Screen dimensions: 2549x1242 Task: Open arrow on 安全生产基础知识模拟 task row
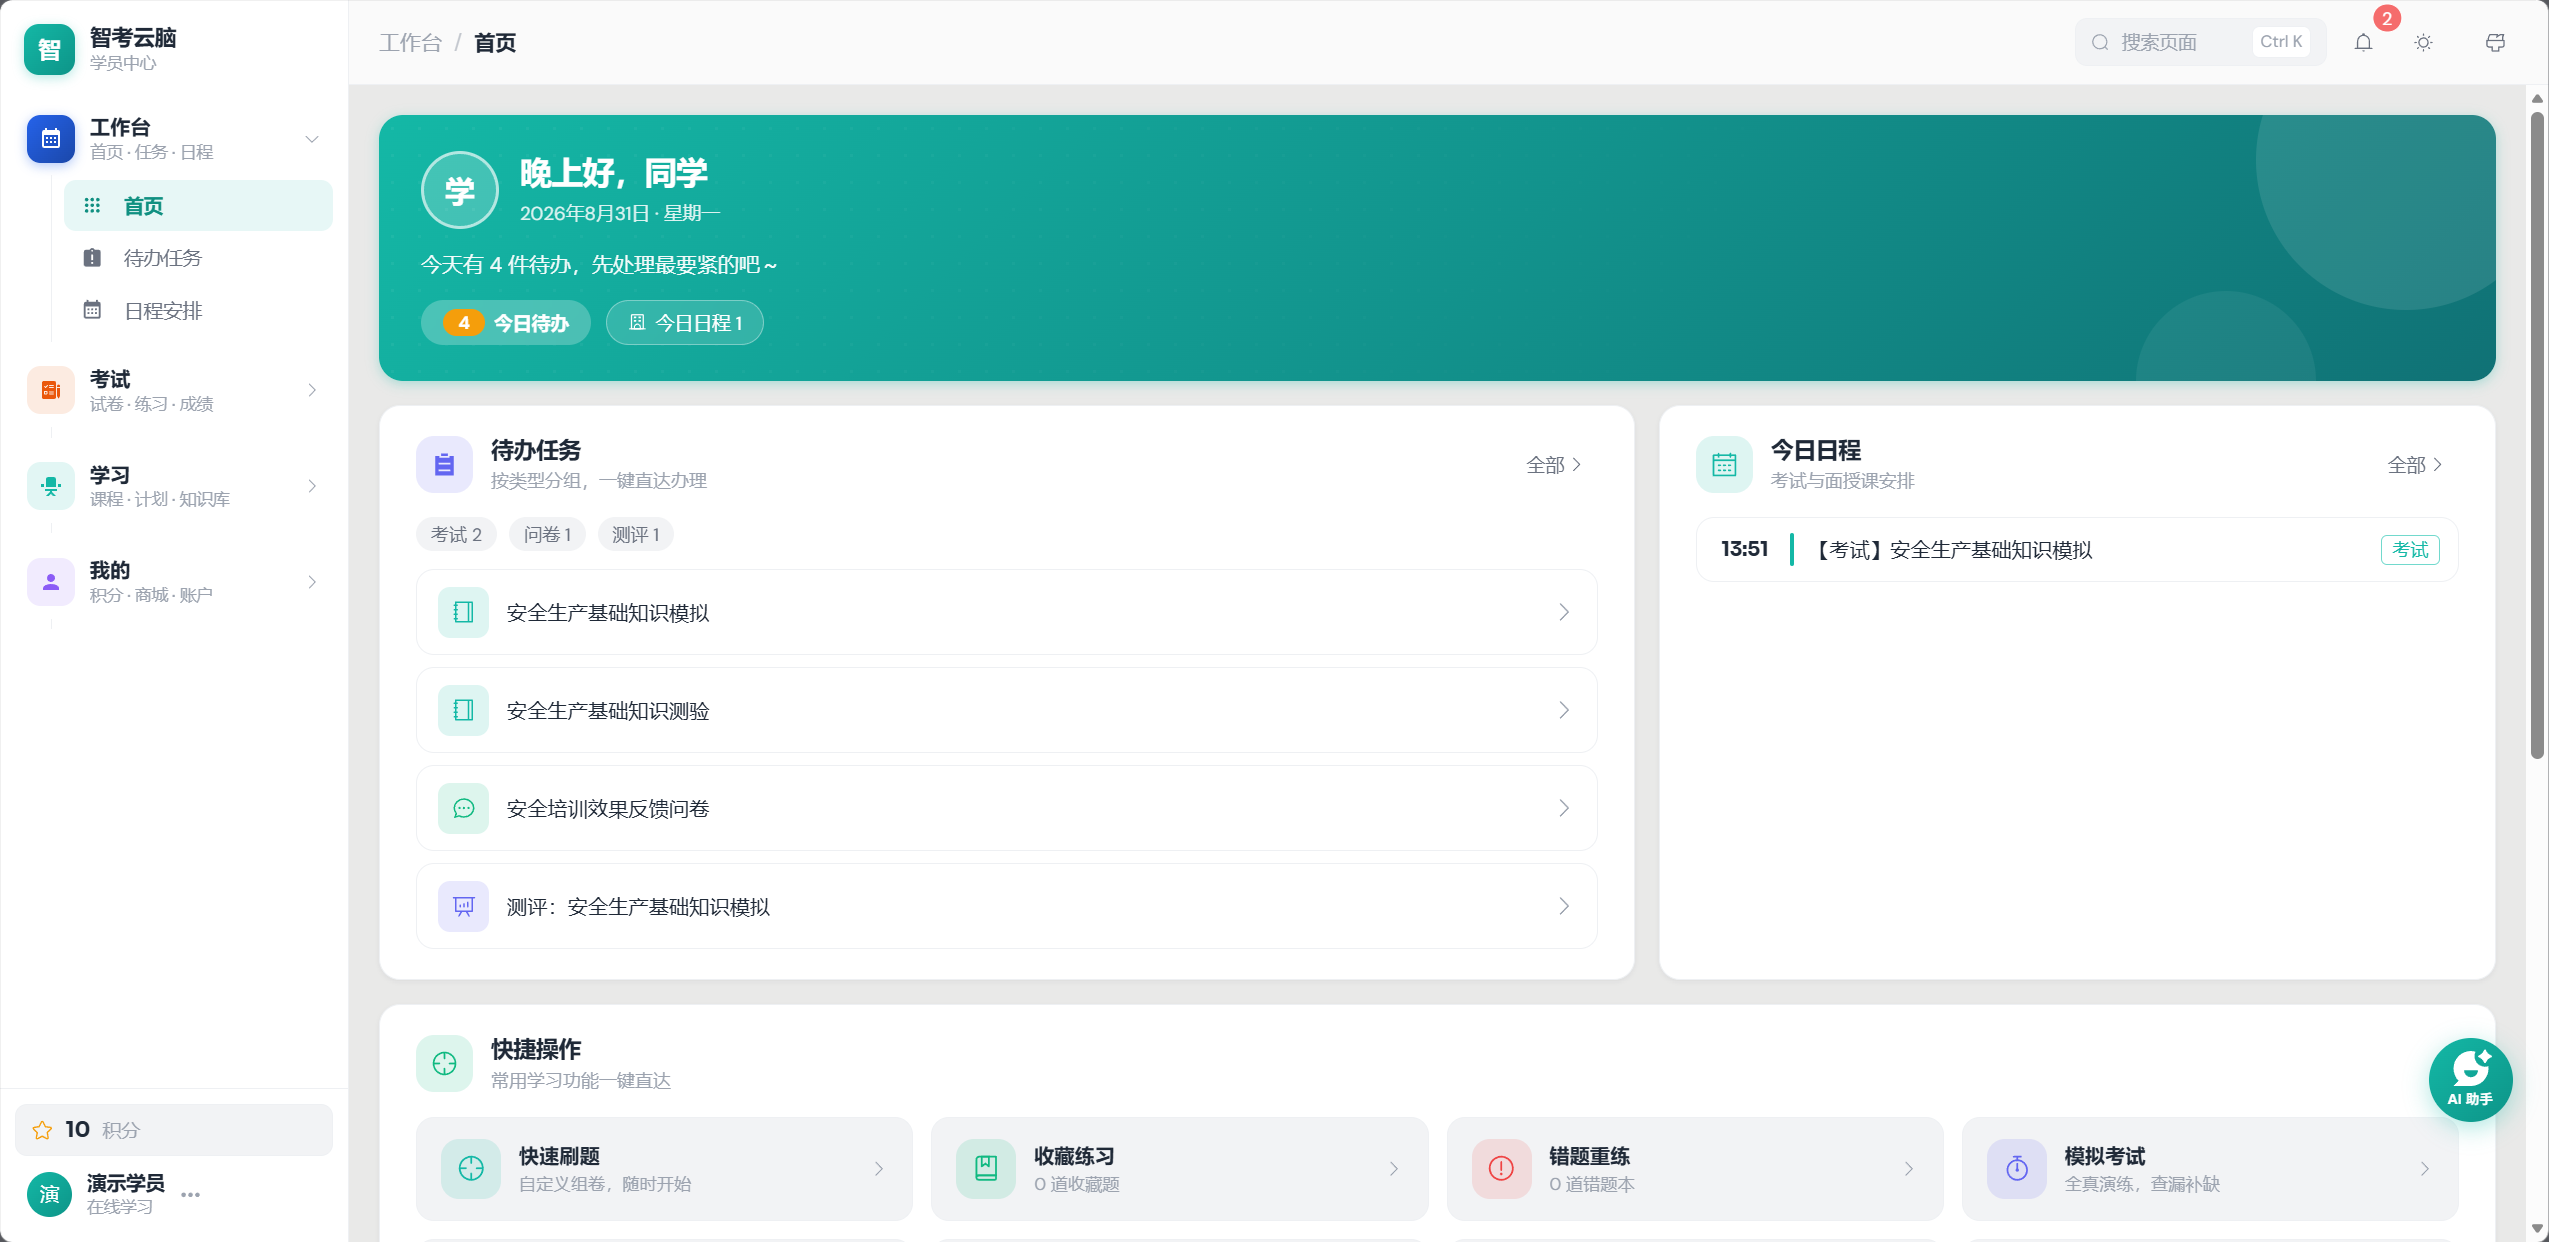[1564, 612]
